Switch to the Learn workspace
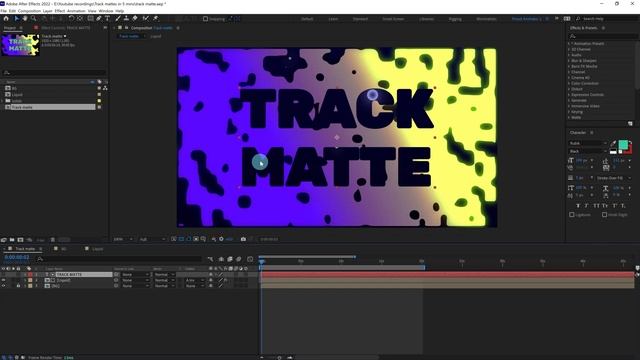 pos(333,19)
